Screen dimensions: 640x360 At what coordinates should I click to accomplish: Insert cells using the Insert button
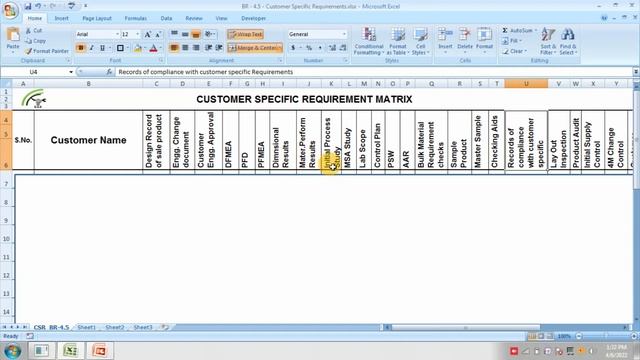click(x=445, y=39)
